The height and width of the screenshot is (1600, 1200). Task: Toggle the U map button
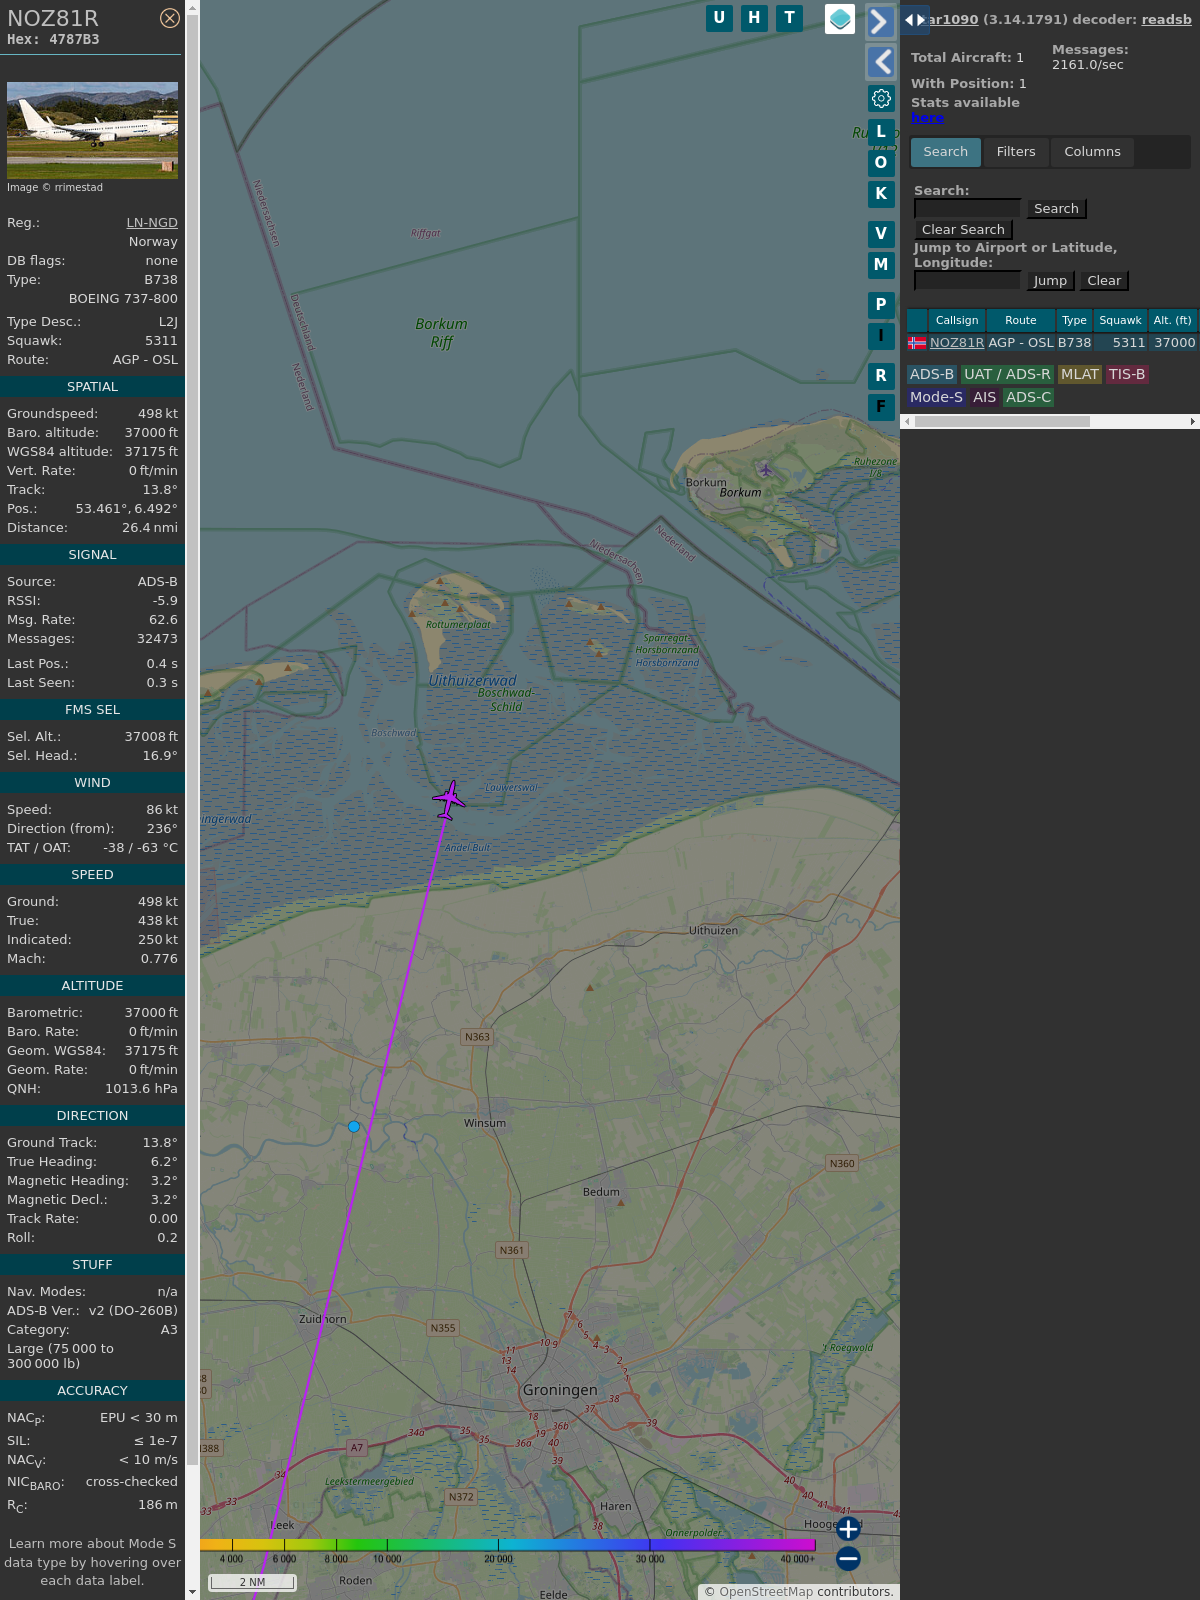click(x=719, y=18)
